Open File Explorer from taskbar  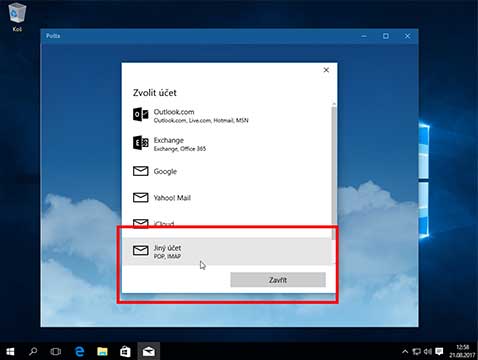point(102,351)
